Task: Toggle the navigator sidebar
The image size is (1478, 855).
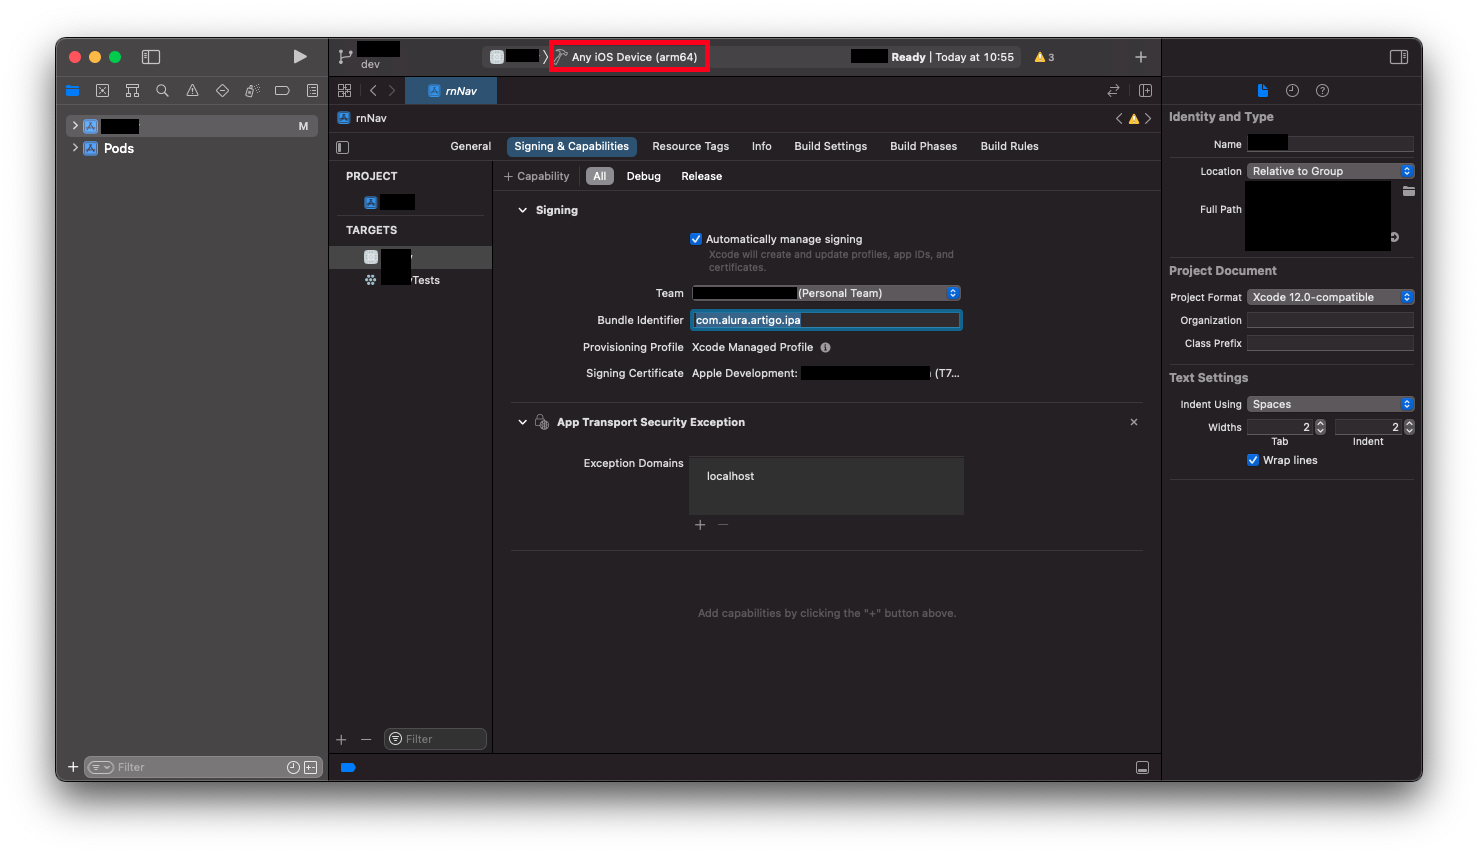Action: [151, 57]
